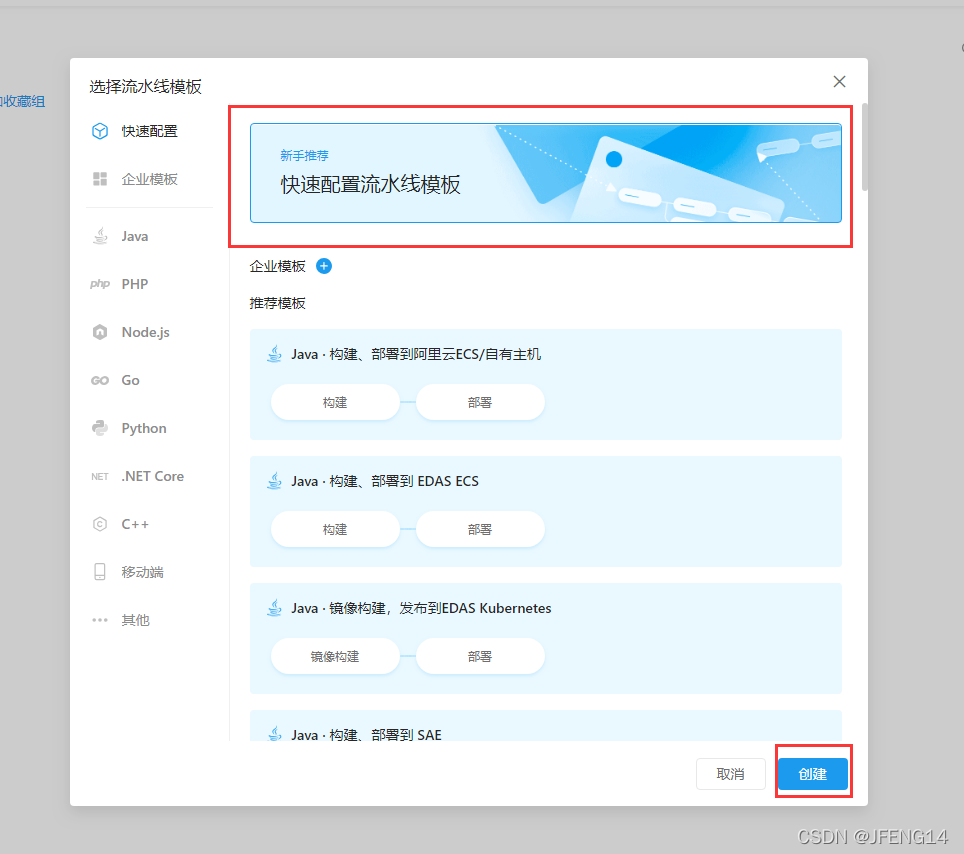This screenshot has width=964, height=854.
Task: Click Java icon on EDAS ECS template card
Action: [x=274, y=481]
